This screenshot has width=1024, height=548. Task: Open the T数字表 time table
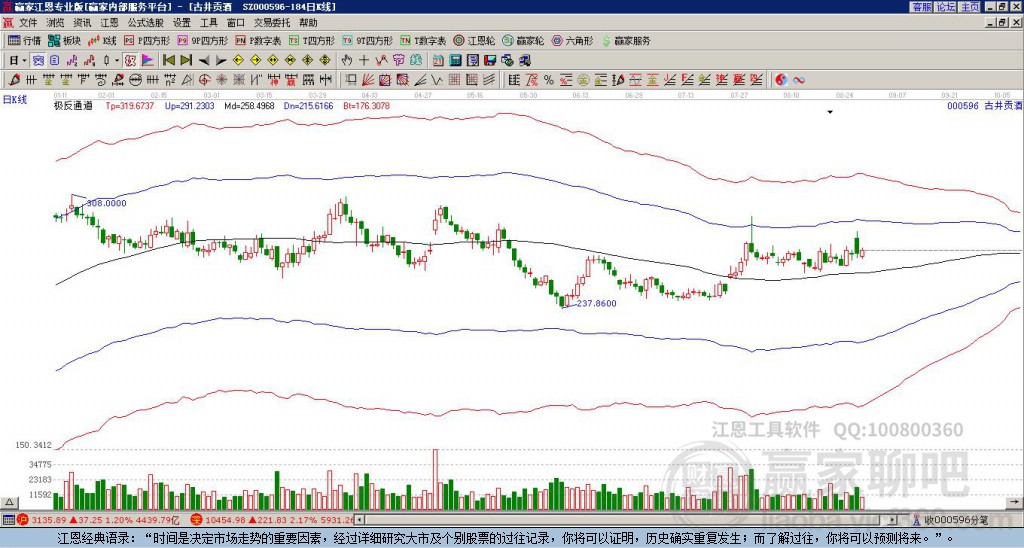[x=423, y=40]
